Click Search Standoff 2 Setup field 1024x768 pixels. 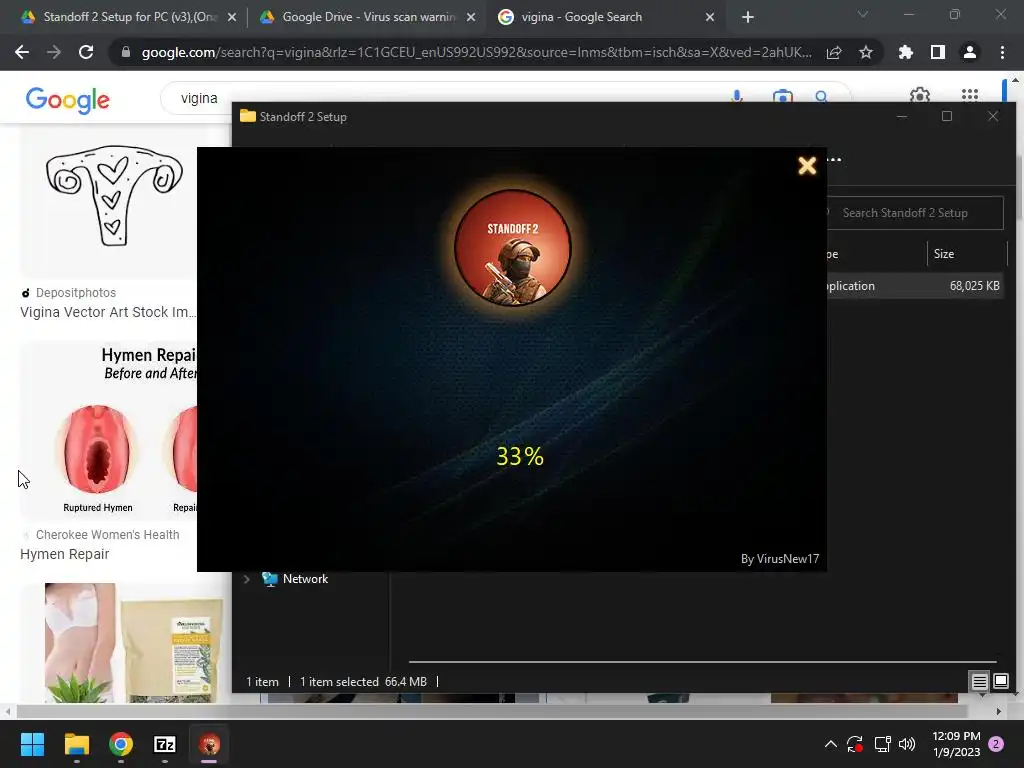pos(914,213)
